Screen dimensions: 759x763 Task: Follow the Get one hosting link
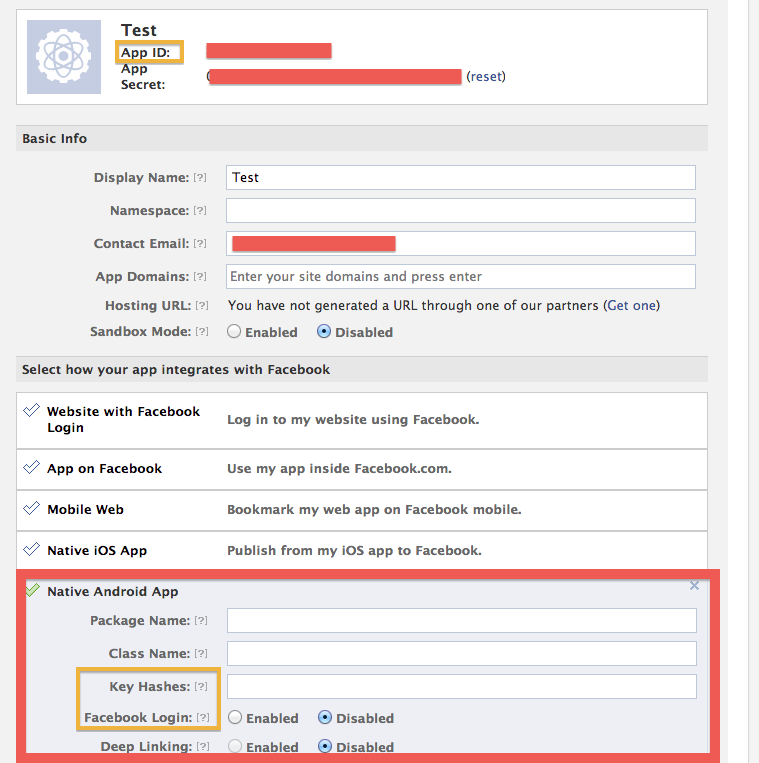[632, 306]
